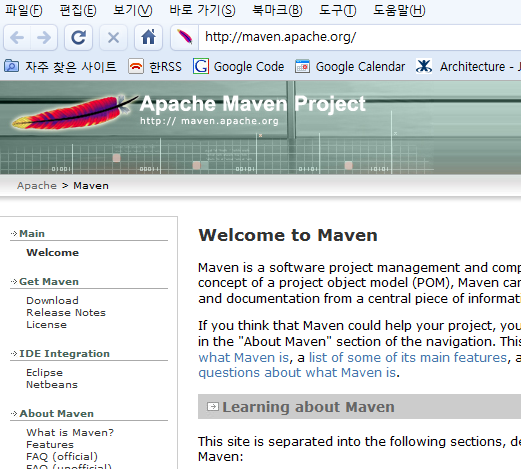Go back with the Back arrow button
The height and width of the screenshot is (469, 521).
point(17,38)
